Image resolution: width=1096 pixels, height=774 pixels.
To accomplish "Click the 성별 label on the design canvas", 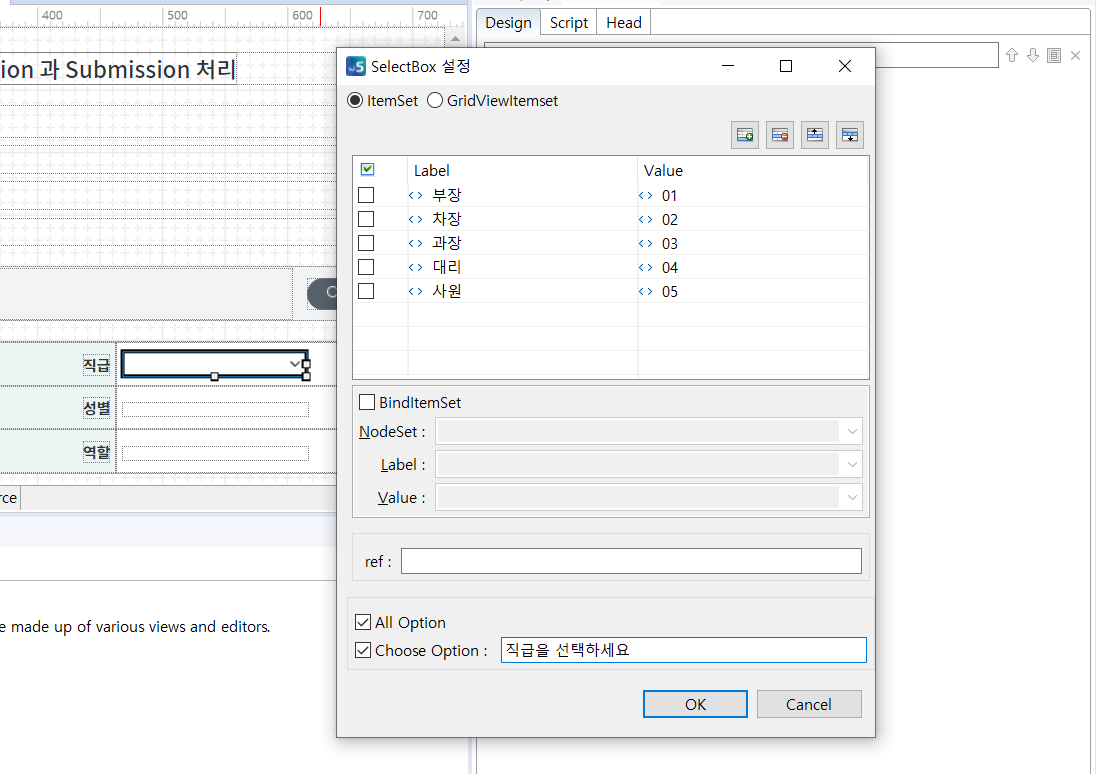I will tap(97, 408).
